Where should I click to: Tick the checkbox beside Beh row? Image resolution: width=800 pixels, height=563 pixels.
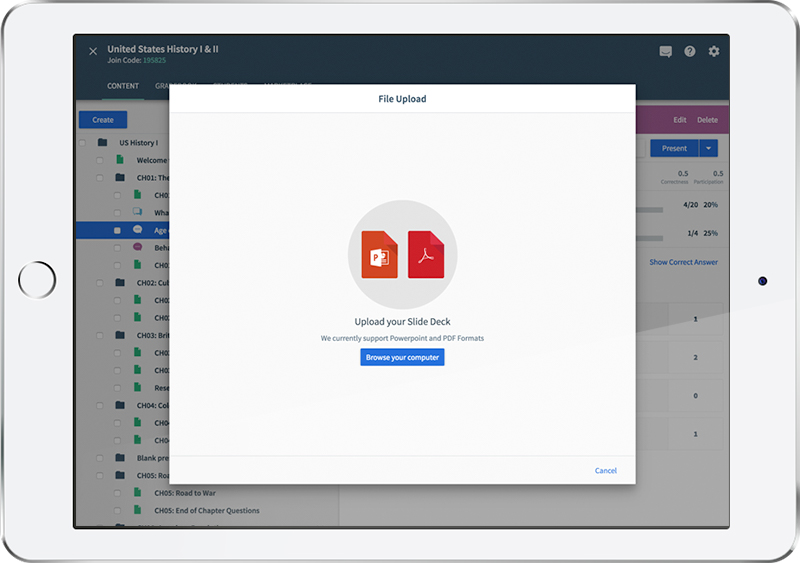pyautogui.click(x=117, y=248)
